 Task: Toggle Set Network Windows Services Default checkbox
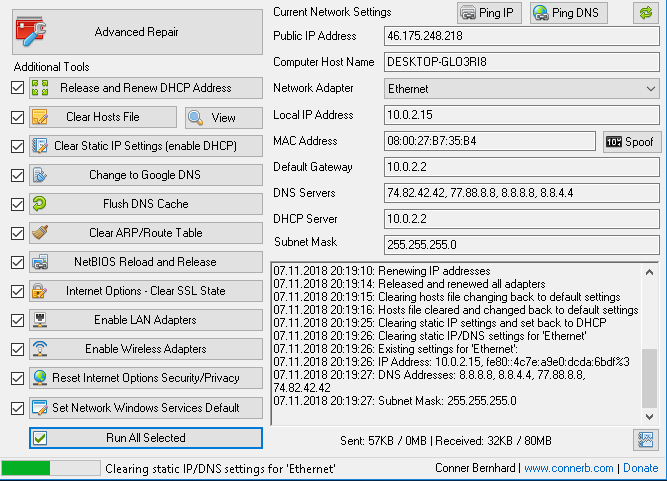click(x=17, y=408)
